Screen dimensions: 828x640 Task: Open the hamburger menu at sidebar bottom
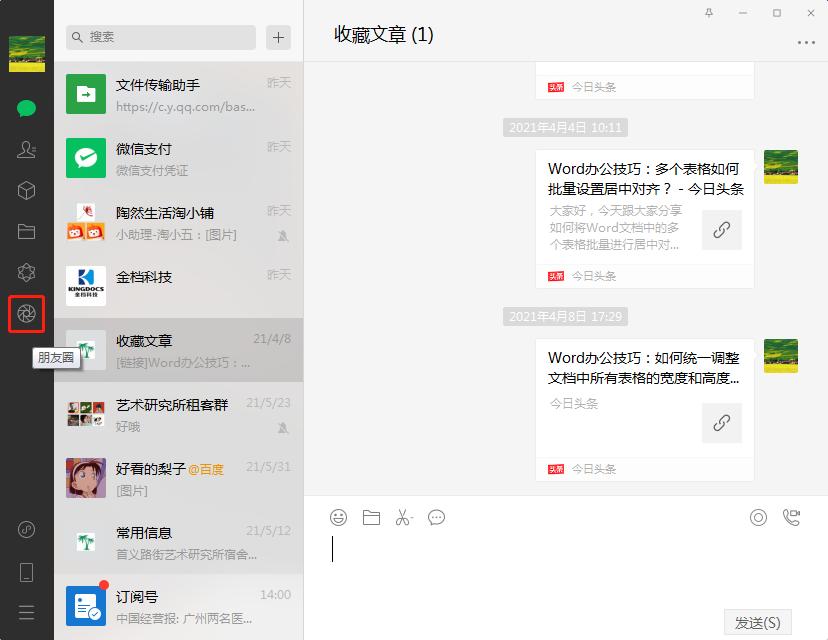26,612
